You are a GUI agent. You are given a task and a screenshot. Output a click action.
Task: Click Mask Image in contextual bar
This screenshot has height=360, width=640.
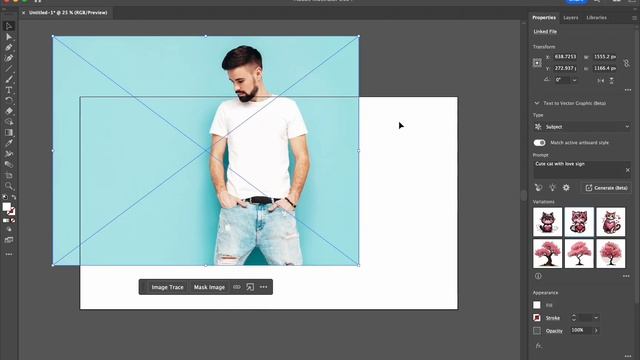(209, 287)
